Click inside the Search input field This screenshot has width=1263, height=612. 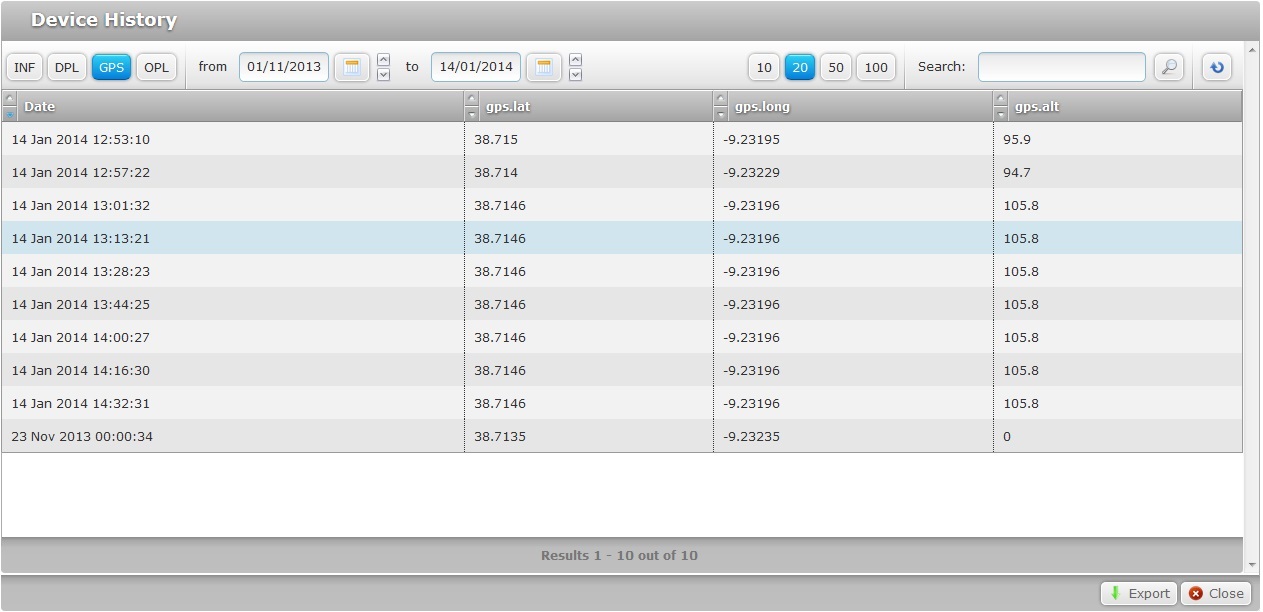[x=1062, y=67]
